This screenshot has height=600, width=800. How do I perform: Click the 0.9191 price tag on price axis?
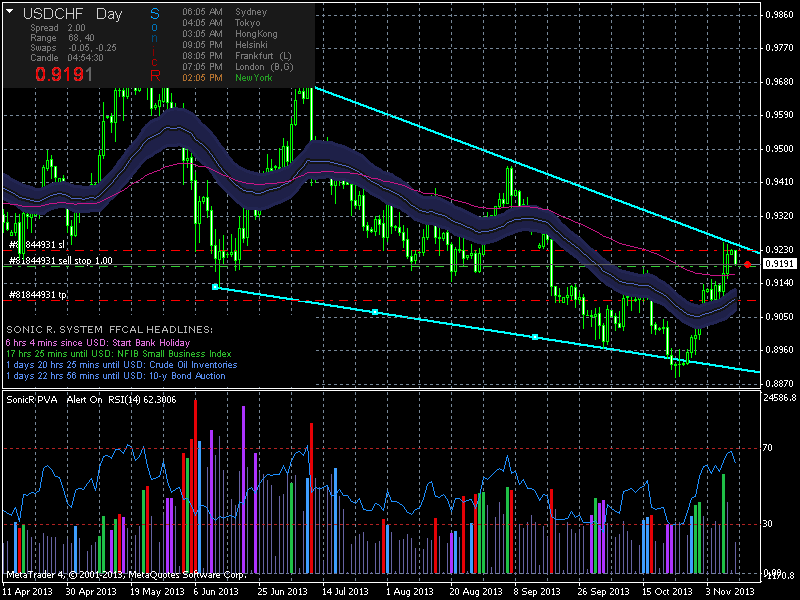point(779,264)
